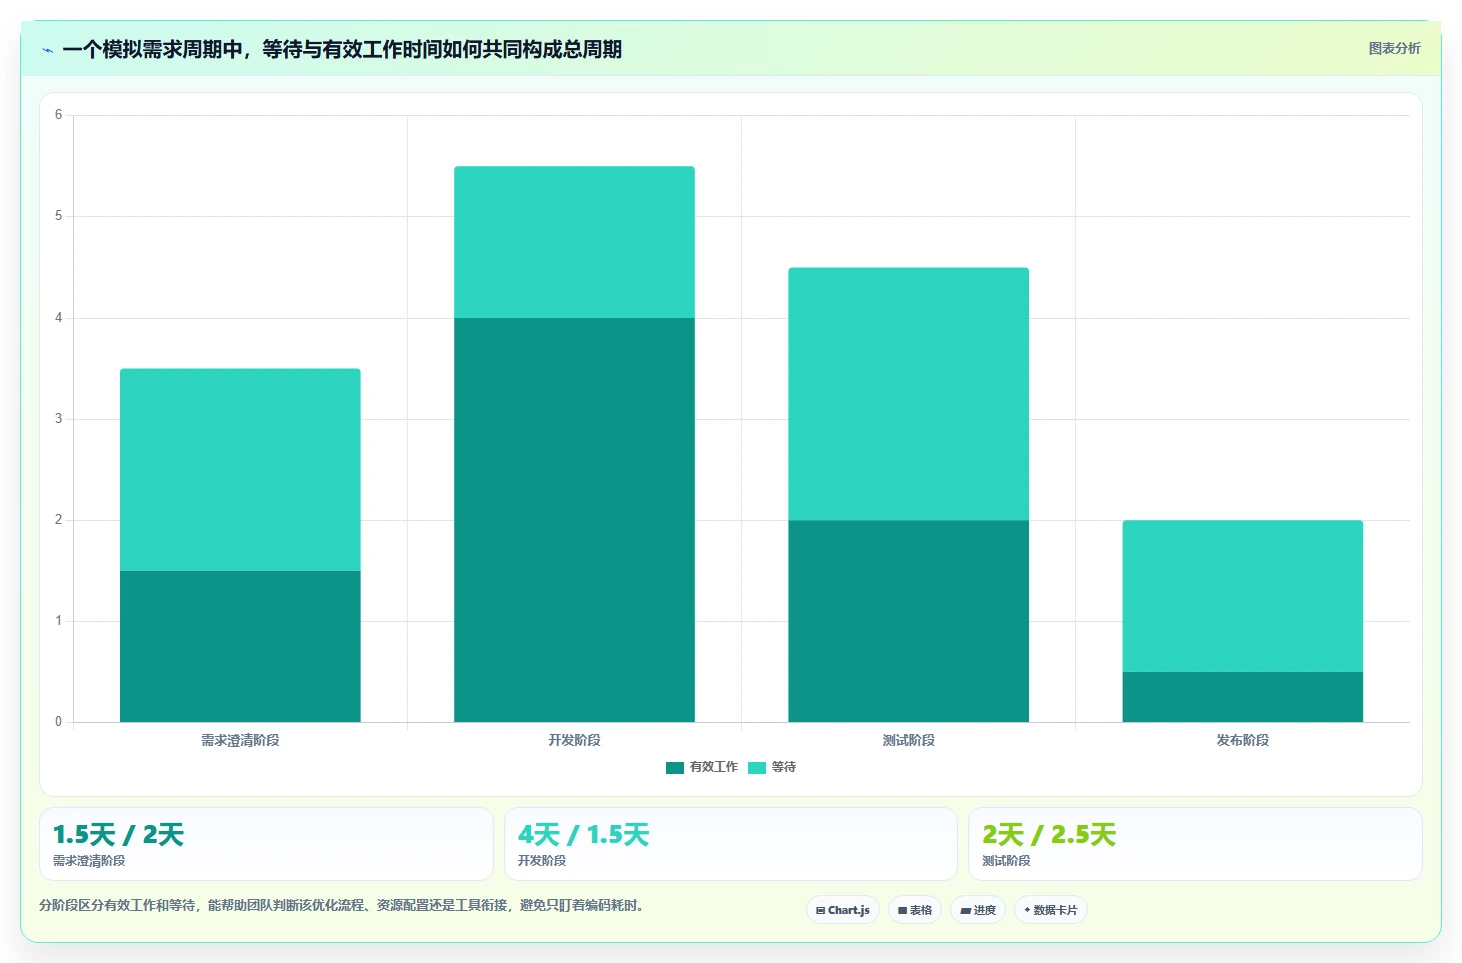Click the 测试阶段 effective-work bar segment
Screen dimensions: 1462x963
coord(908,621)
